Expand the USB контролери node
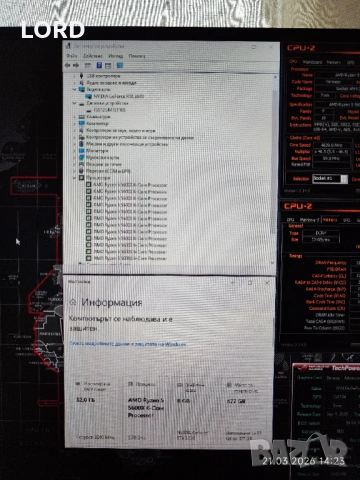Image resolution: width=360 pixels, height=480 pixels. point(74,76)
